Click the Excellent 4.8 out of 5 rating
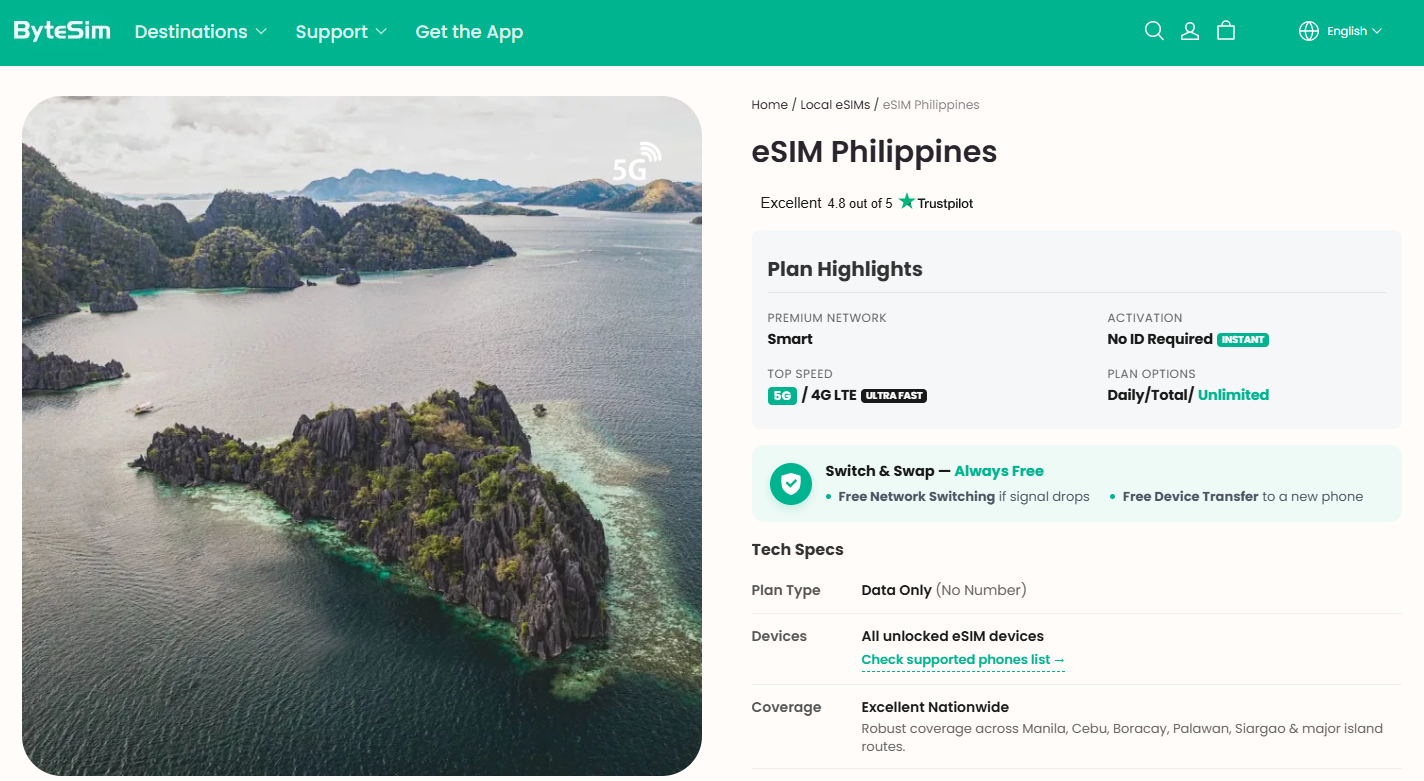The height and width of the screenshot is (781, 1424). pos(826,203)
